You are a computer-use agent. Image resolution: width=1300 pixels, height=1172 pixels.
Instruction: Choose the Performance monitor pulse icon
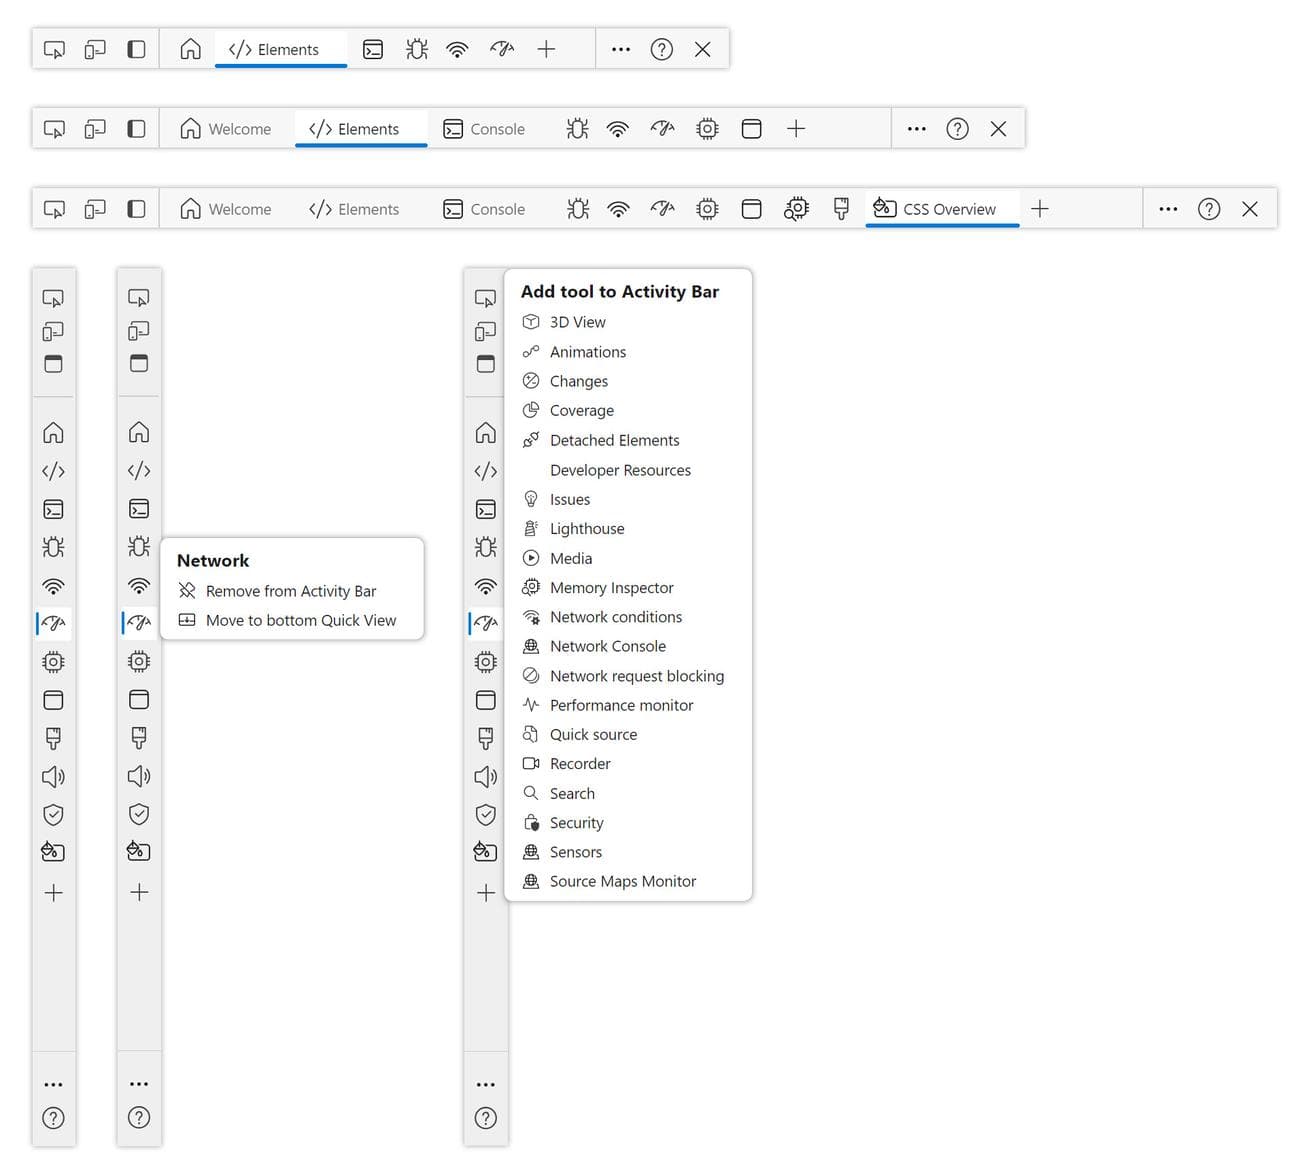coord(531,705)
